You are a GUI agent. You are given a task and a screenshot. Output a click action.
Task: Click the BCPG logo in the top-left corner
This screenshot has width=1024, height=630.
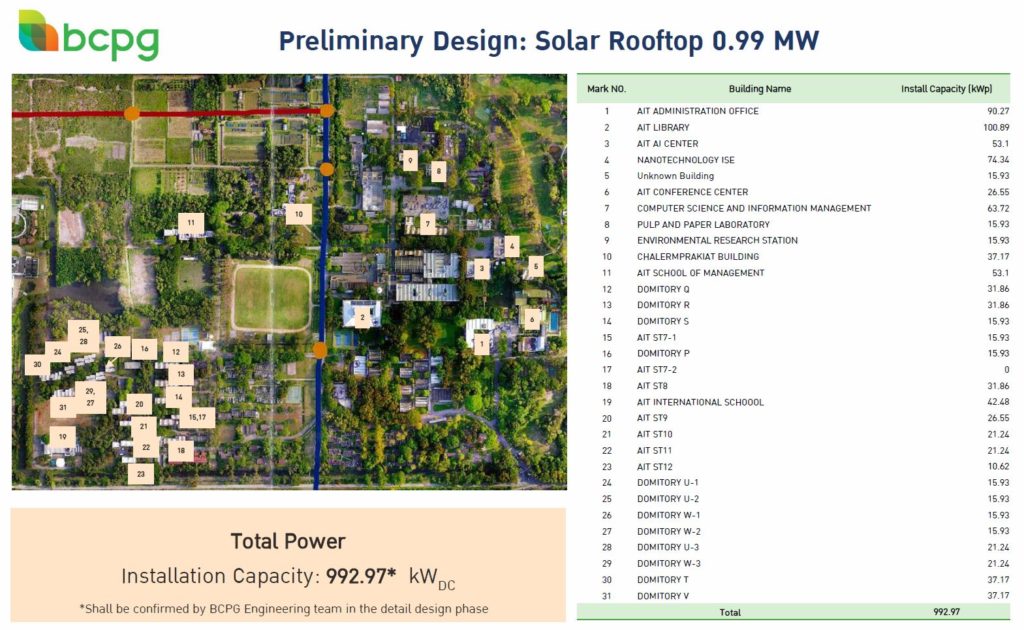tap(90, 32)
